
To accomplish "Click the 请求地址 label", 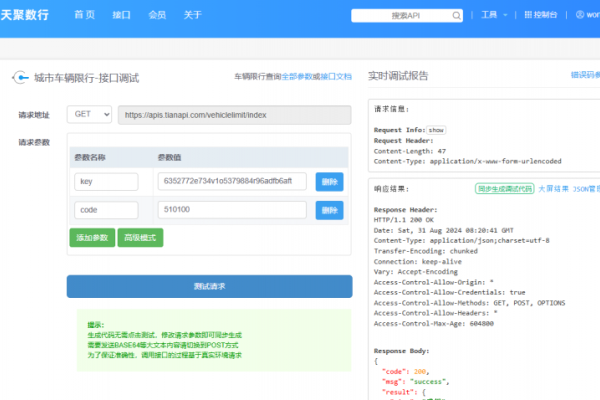I will (34, 115).
